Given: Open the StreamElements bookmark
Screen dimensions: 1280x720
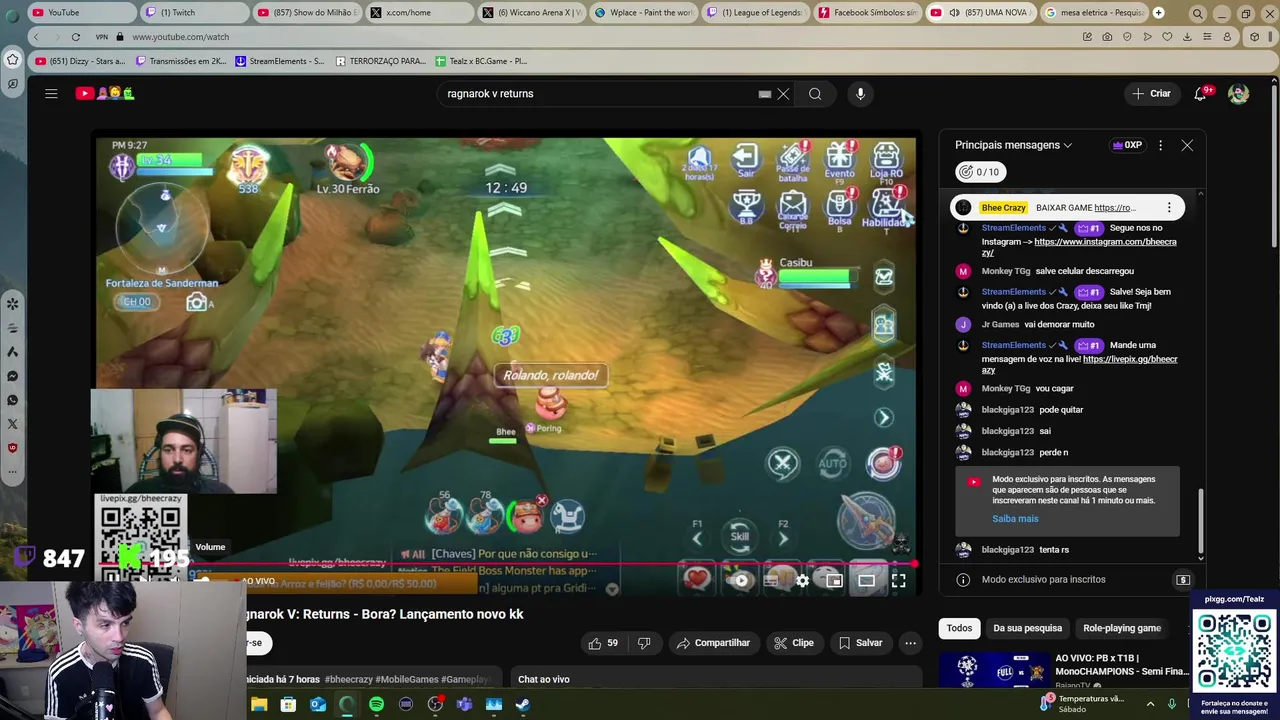Looking at the screenshot, I should (279, 61).
